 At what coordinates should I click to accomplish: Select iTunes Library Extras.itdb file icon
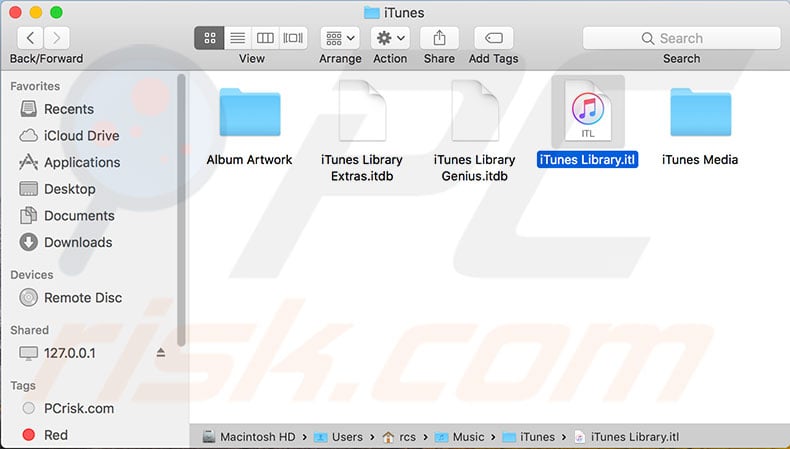(362, 111)
